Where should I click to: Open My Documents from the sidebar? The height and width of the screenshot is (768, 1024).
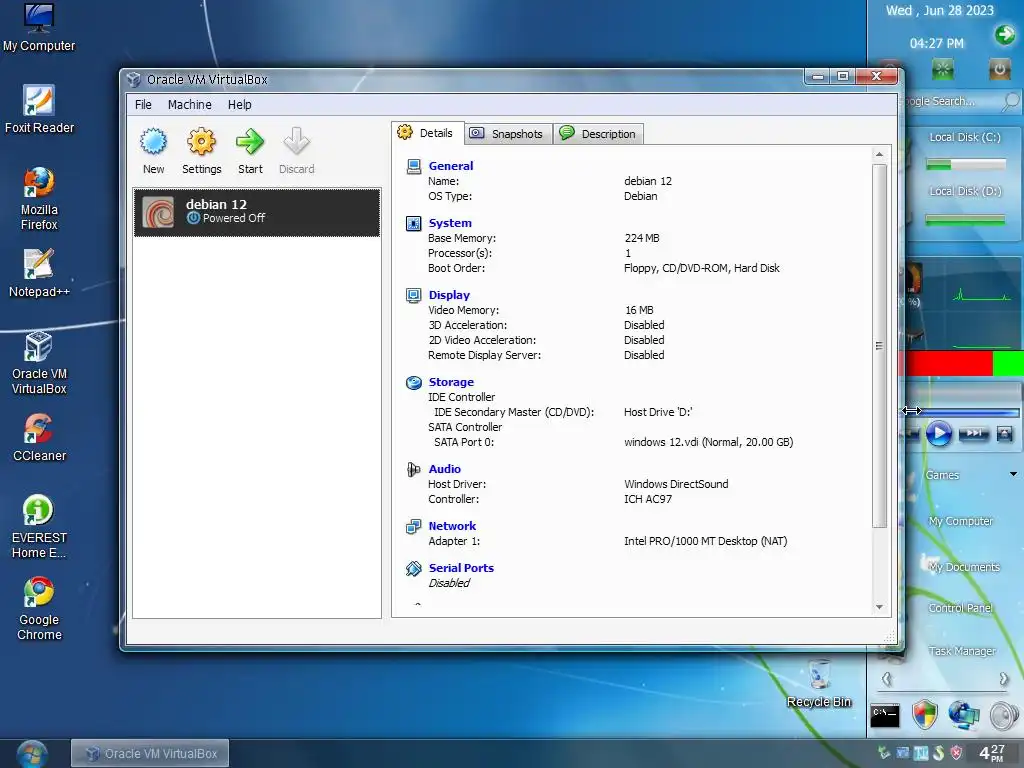[964, 567]
